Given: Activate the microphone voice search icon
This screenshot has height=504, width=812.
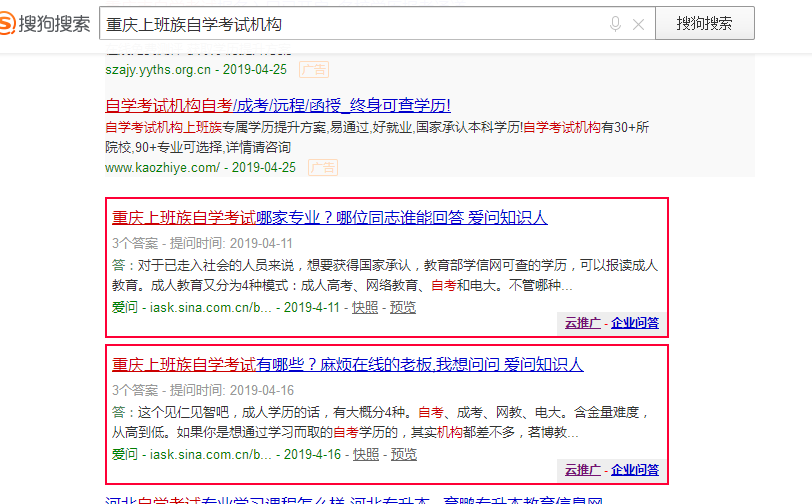Looking at the screenshot, I should pos(615,24).
